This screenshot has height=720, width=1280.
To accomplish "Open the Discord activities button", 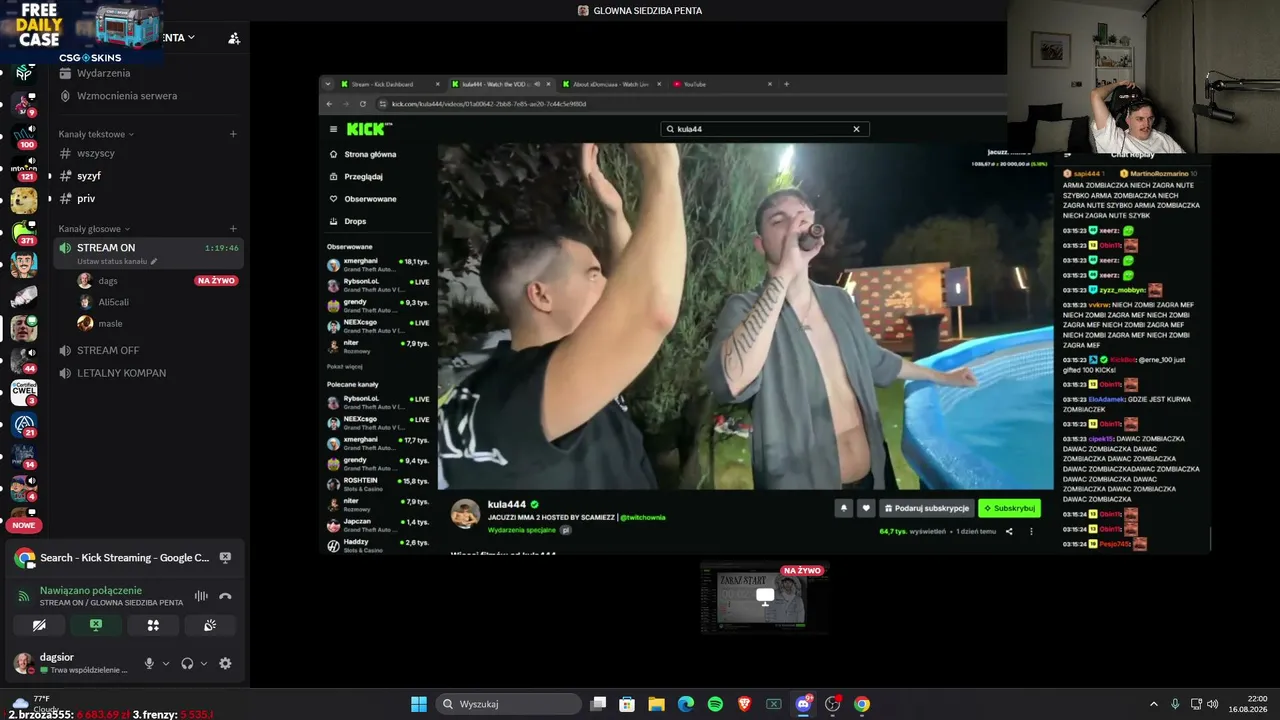I will click(x=153, y=625).
